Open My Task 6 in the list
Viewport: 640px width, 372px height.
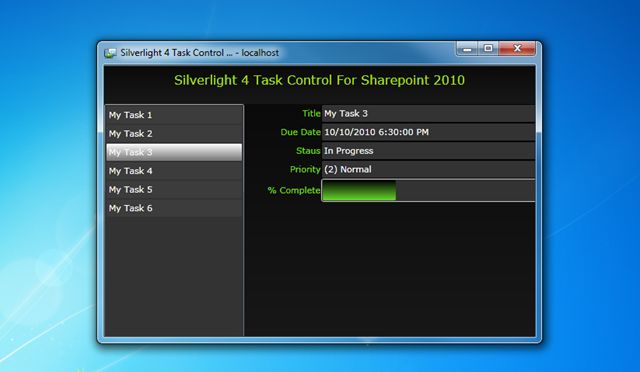pyautogui.click(x=174, y=208)
